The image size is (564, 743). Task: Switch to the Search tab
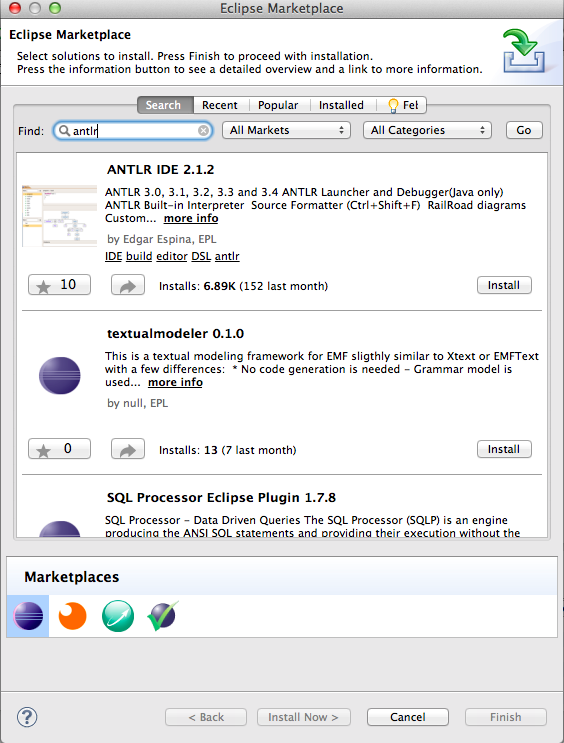click(x=165, y=105)
